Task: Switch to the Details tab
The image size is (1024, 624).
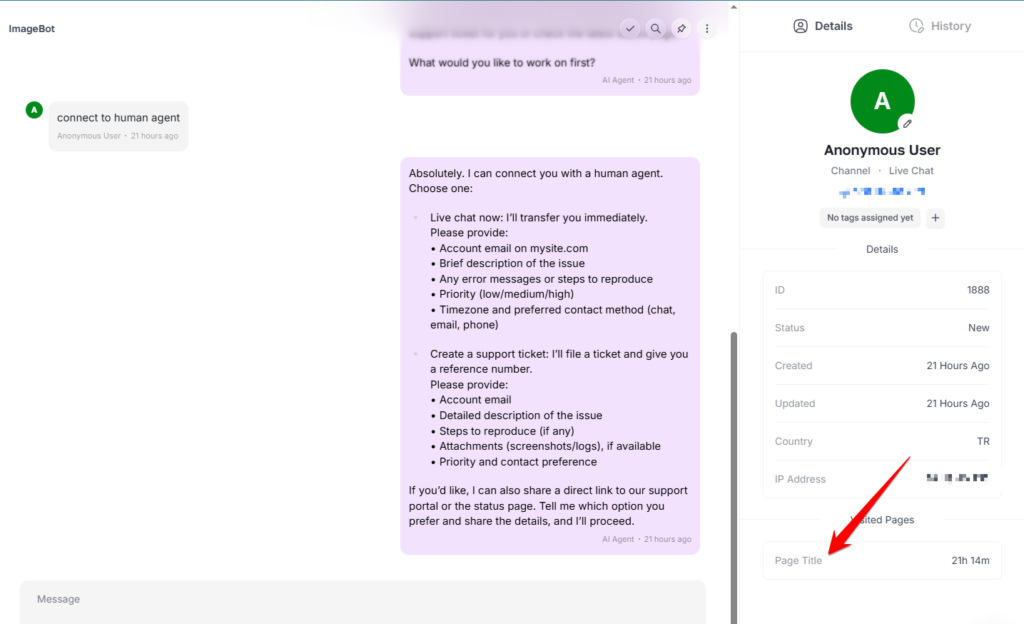Action: tap(822, 26)
